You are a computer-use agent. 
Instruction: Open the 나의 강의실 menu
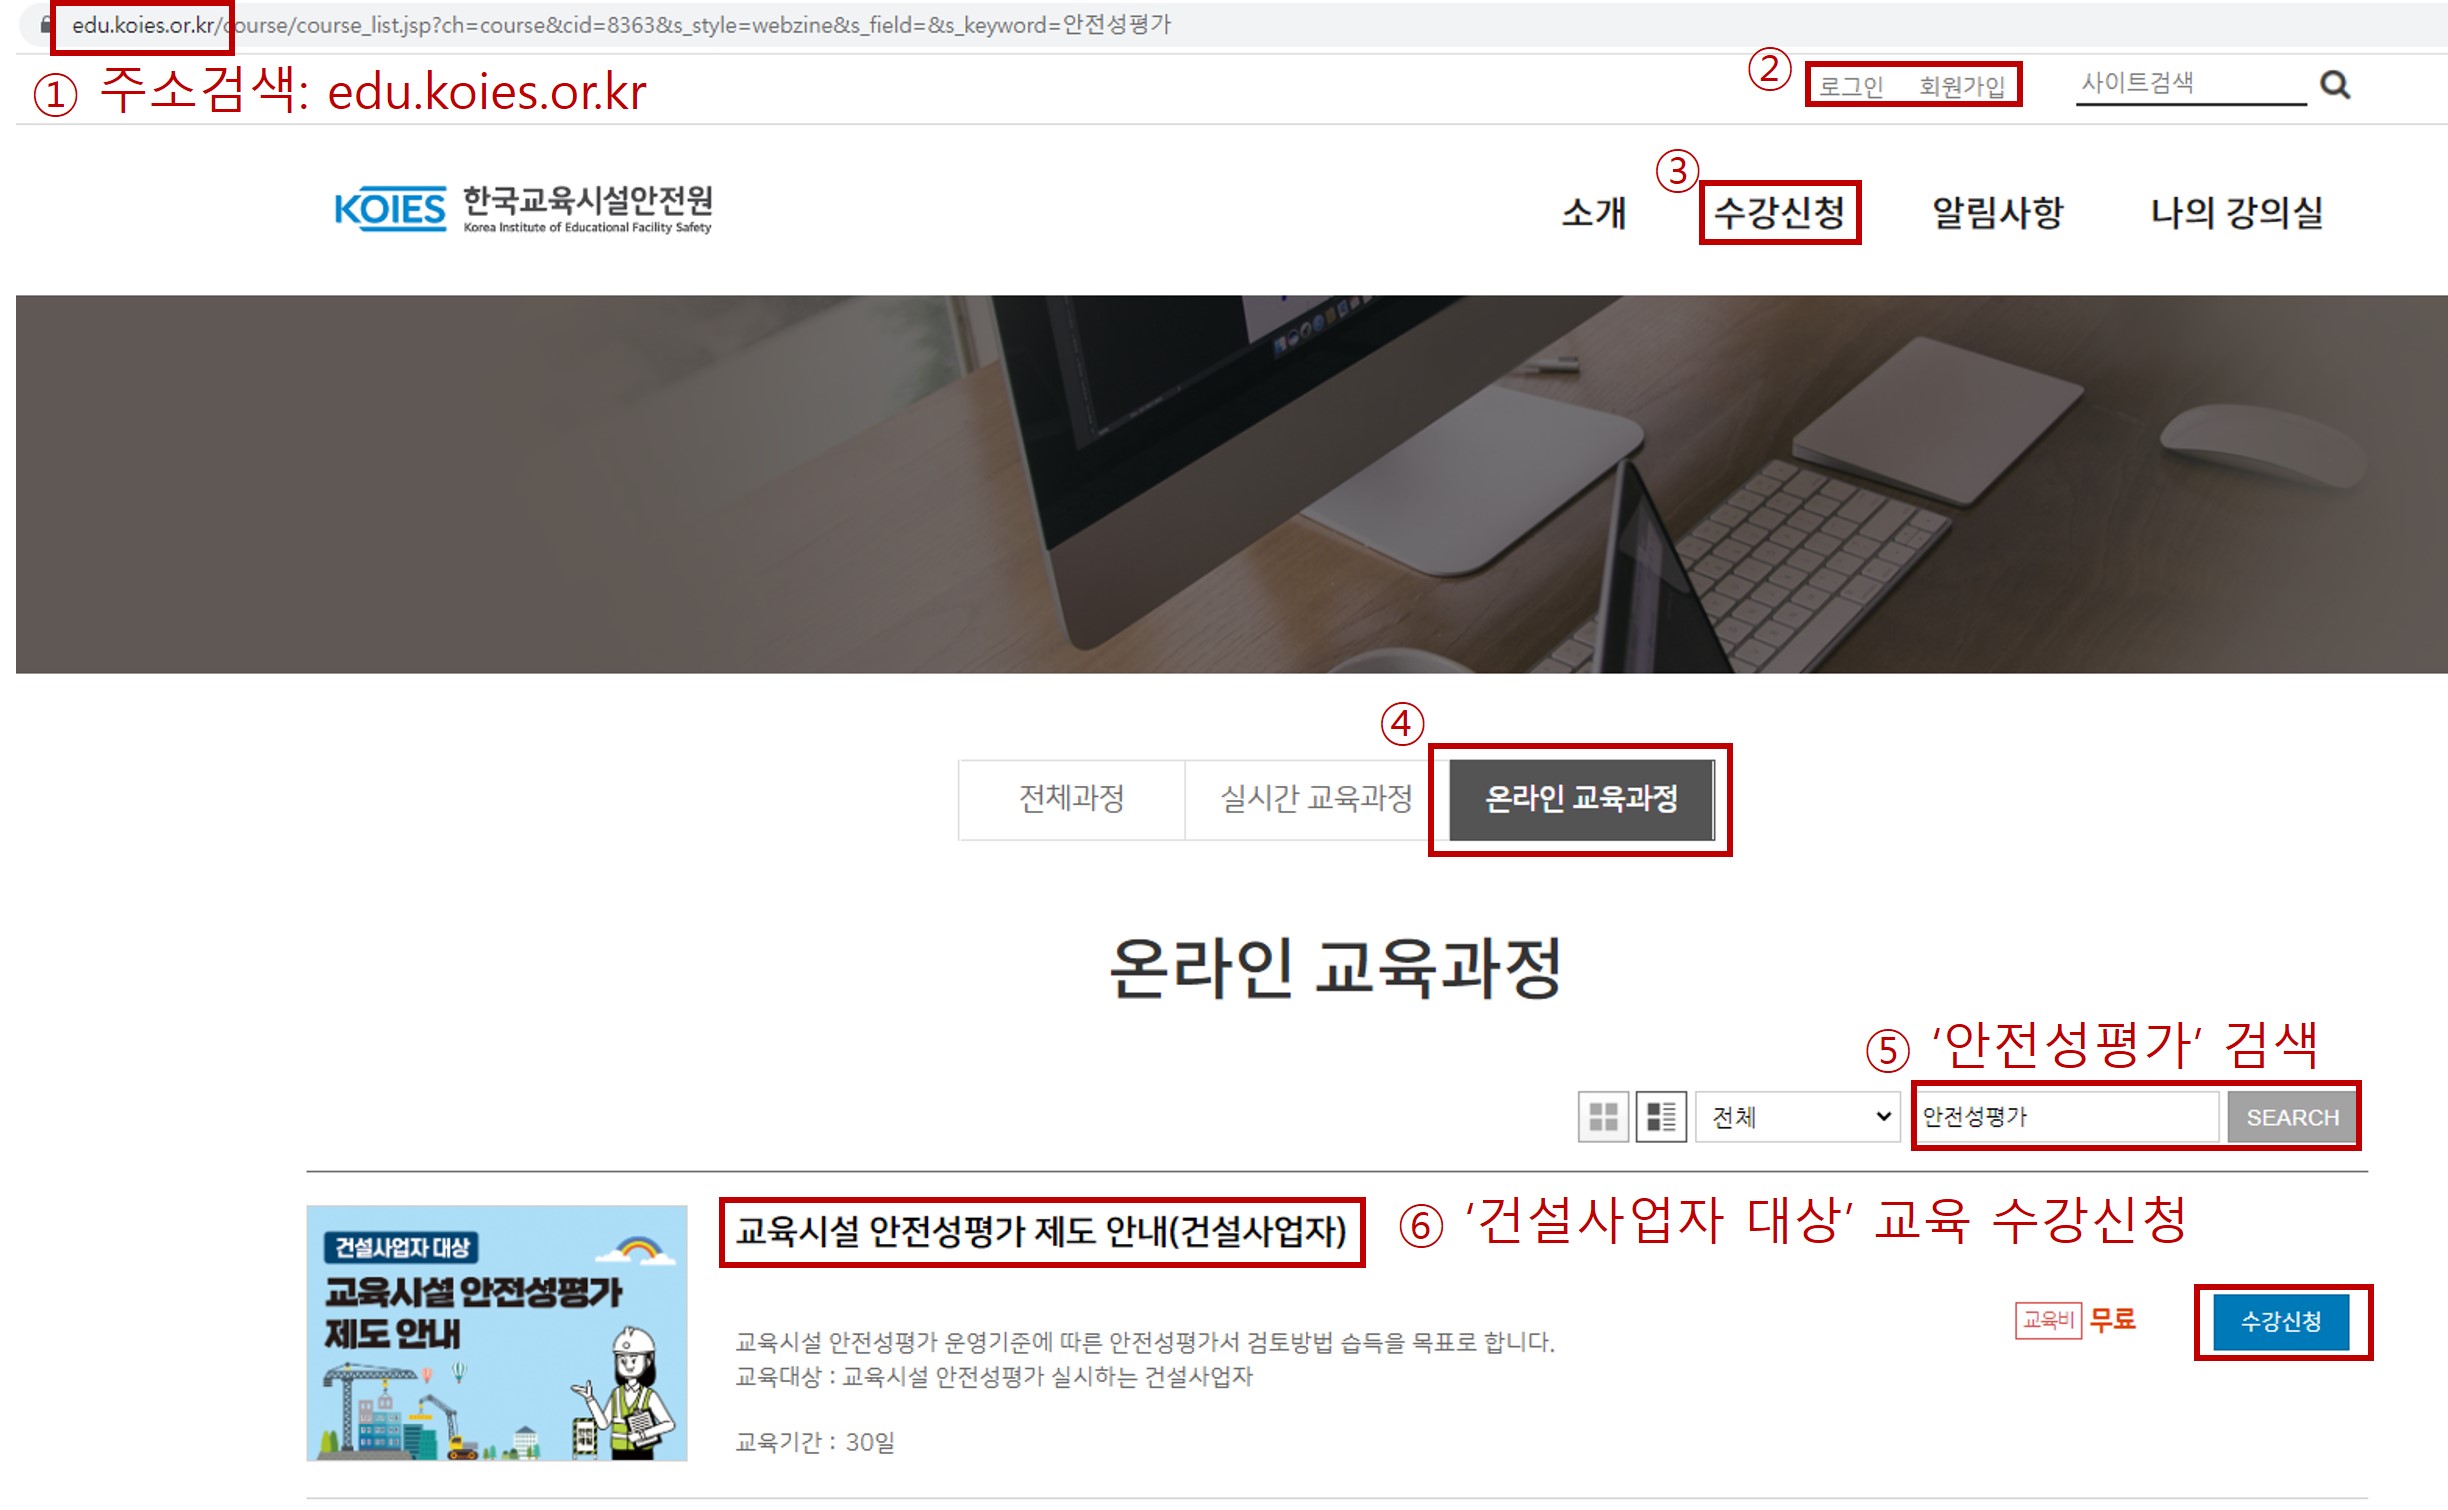2236,212
